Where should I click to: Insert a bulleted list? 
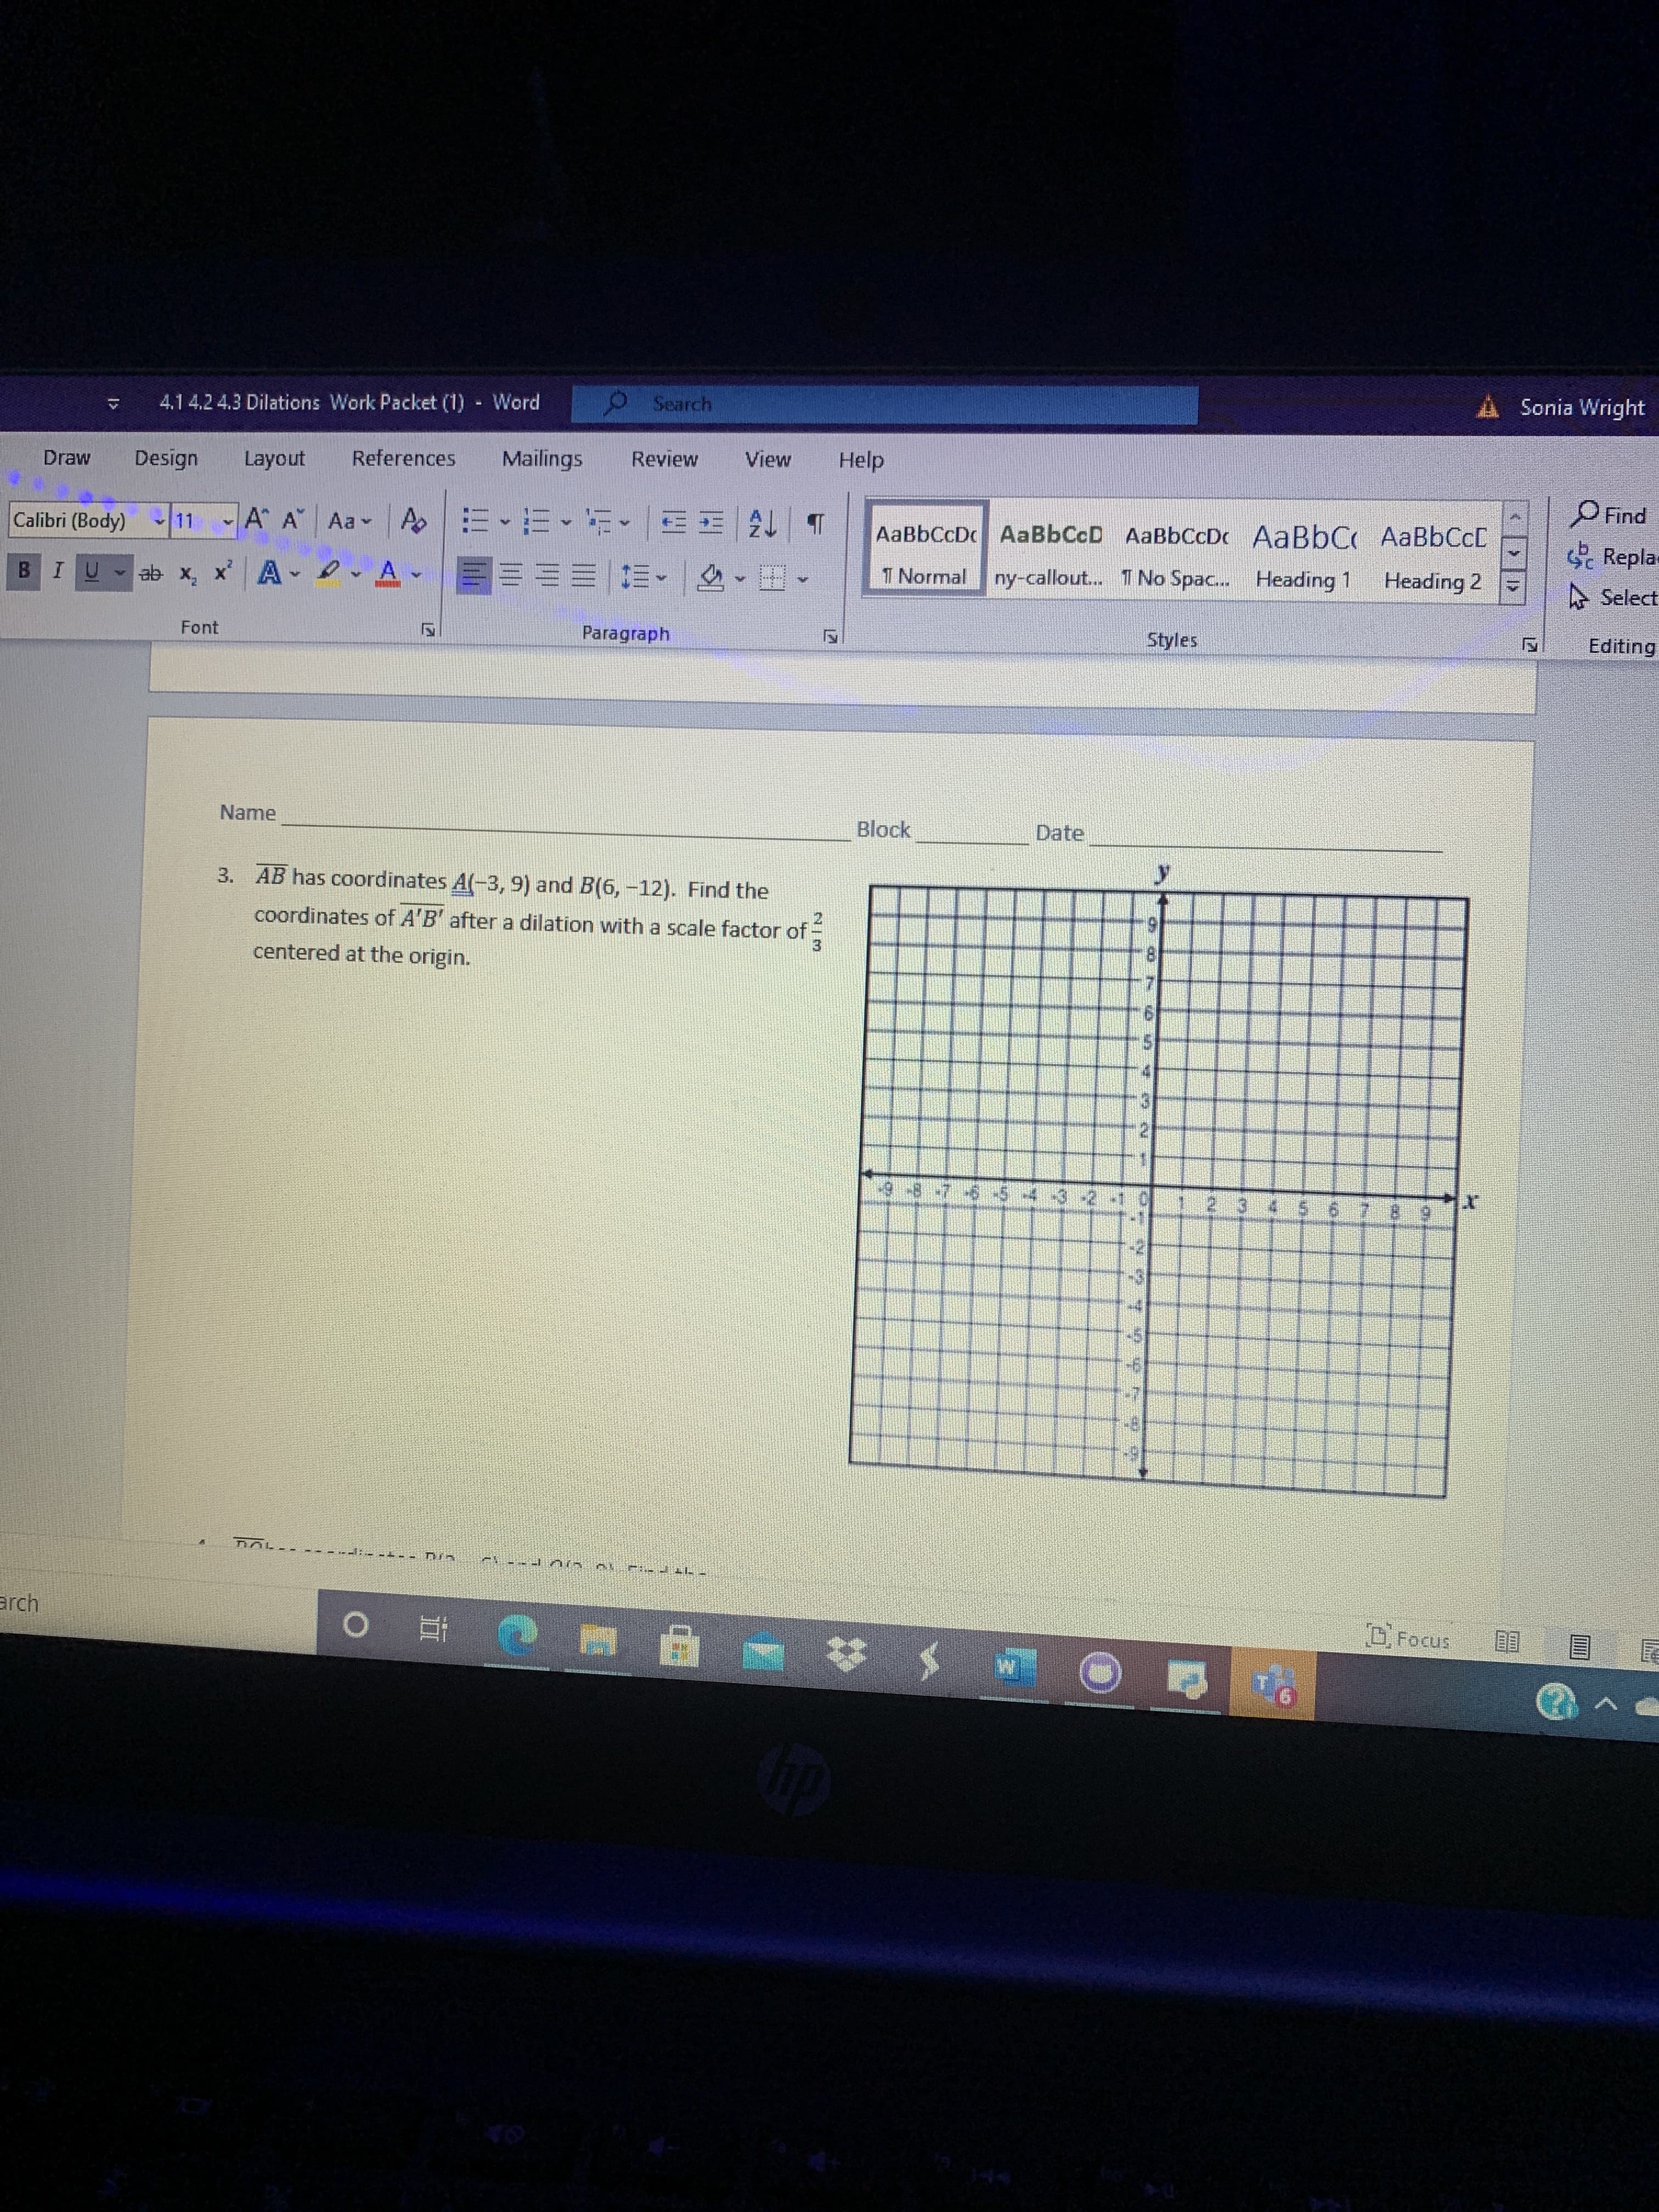(475, 520)
